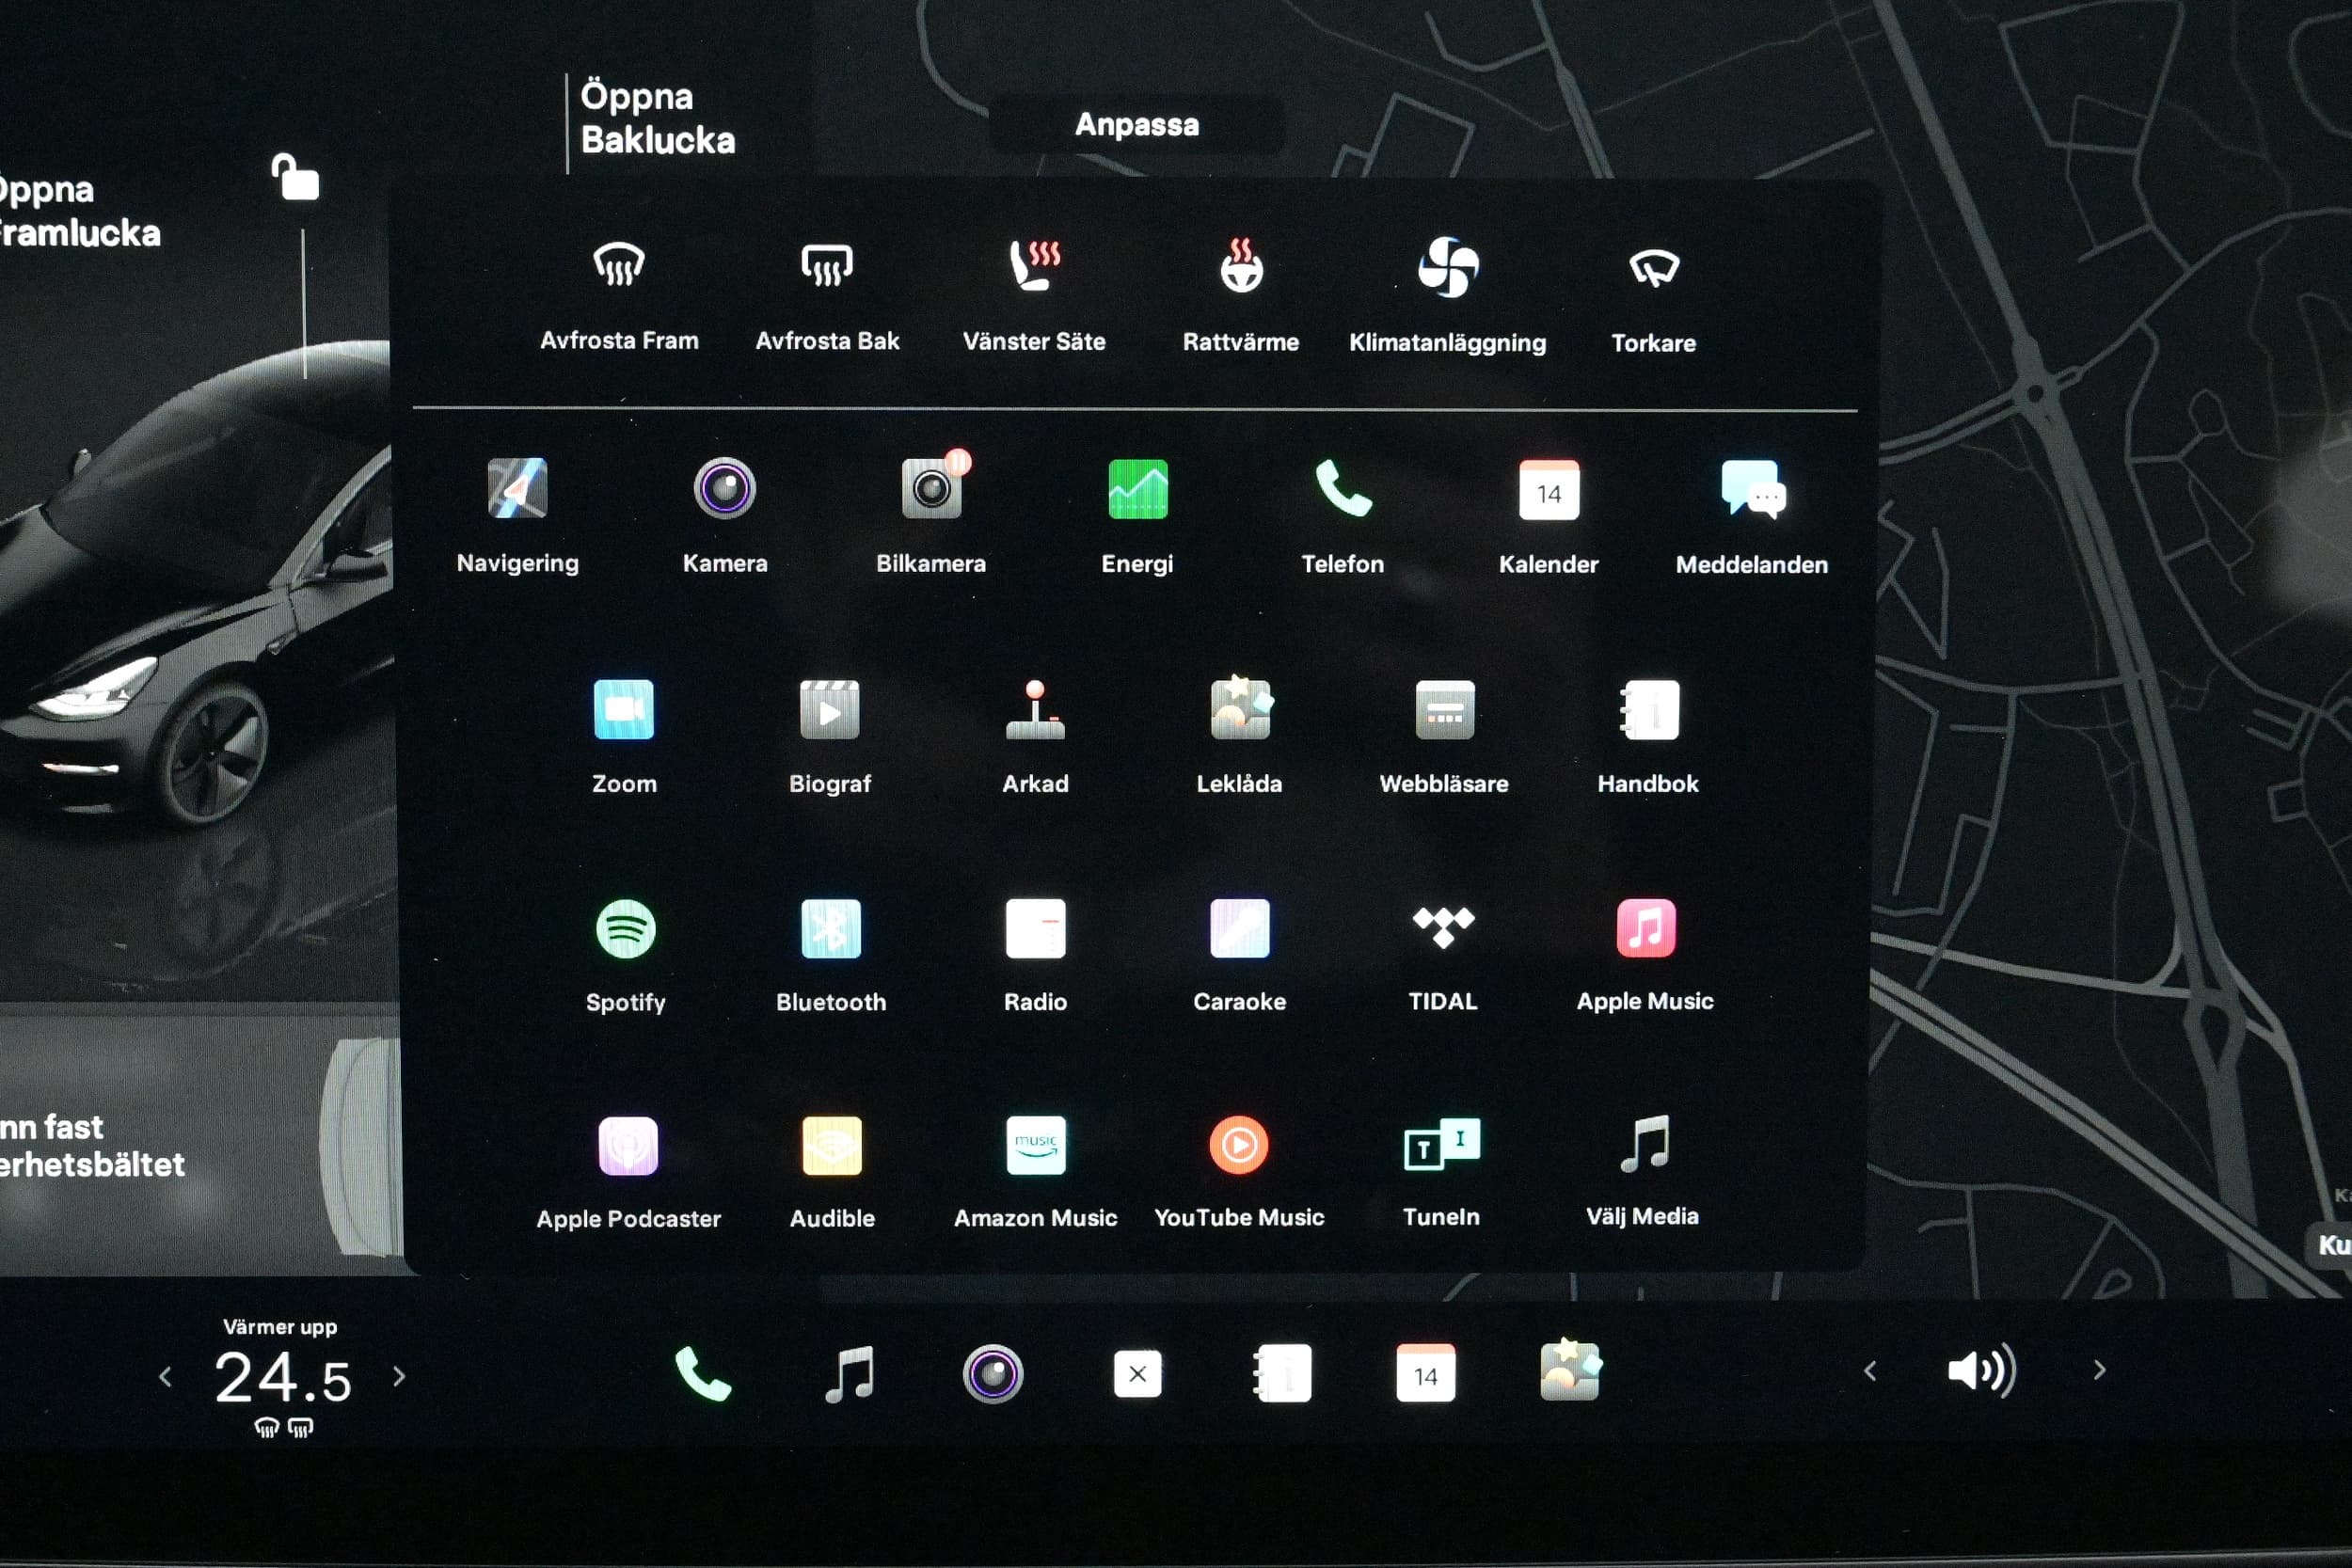
Task: Launch the Bilkamera dashcam app
Action: (x=931, y=489)
